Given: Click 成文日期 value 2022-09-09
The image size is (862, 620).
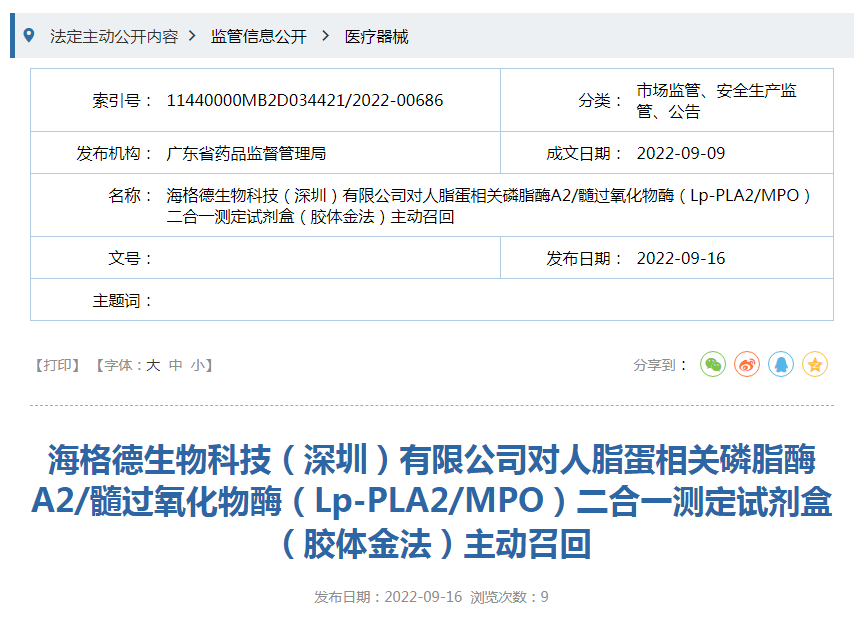Looking at the screenshot, I should 681,153.
